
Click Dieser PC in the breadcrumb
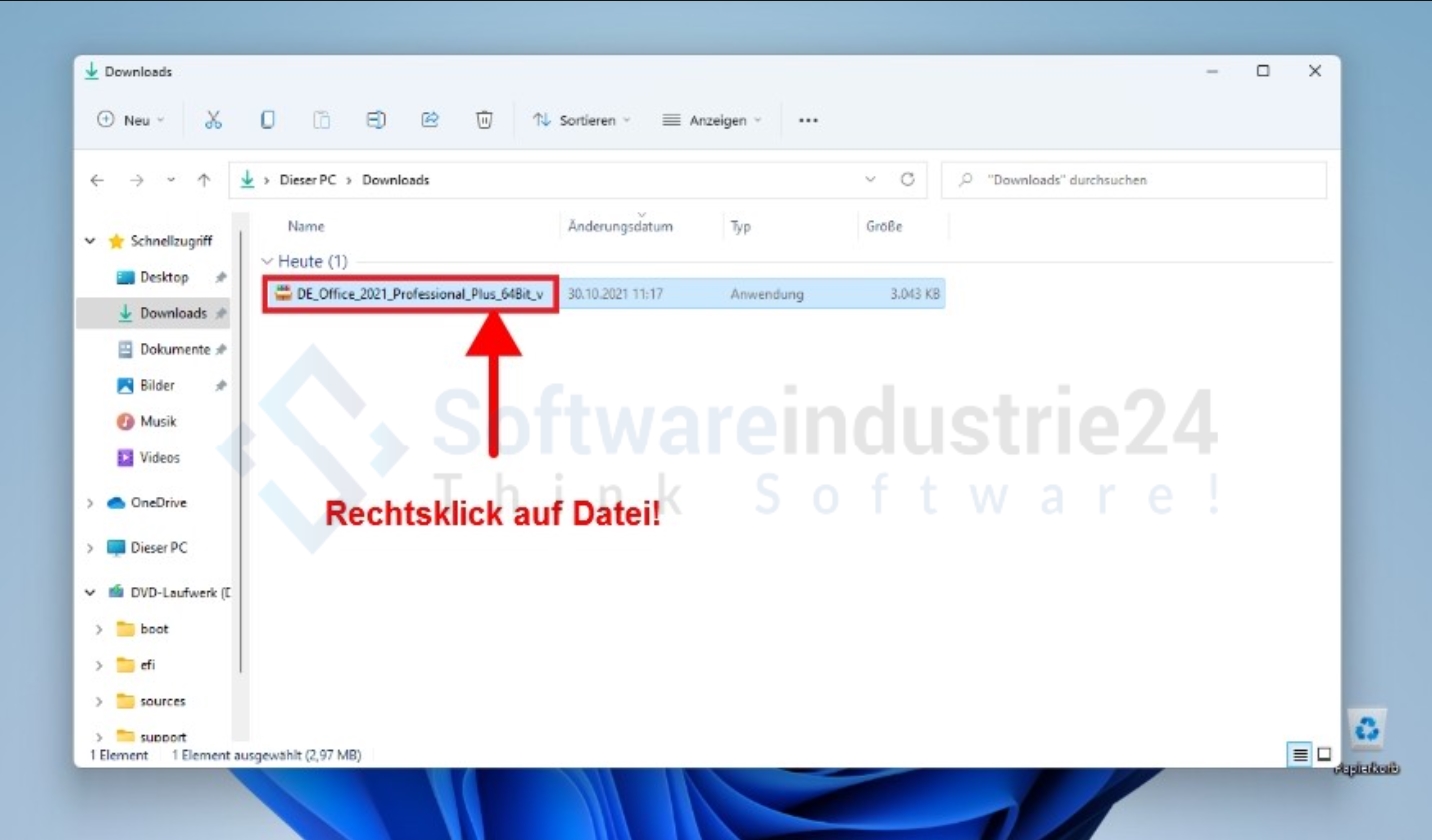pyautogui.click(x=308, y=180)
